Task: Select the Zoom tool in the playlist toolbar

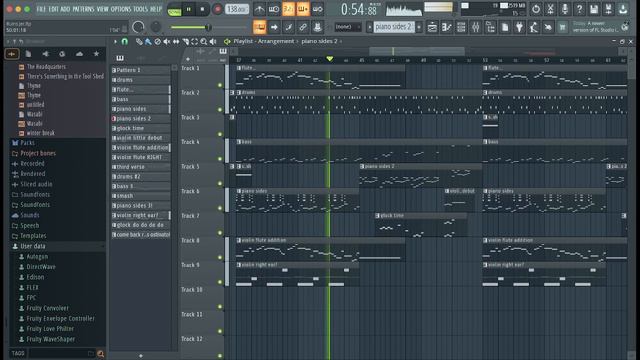Action: (204, 42)
